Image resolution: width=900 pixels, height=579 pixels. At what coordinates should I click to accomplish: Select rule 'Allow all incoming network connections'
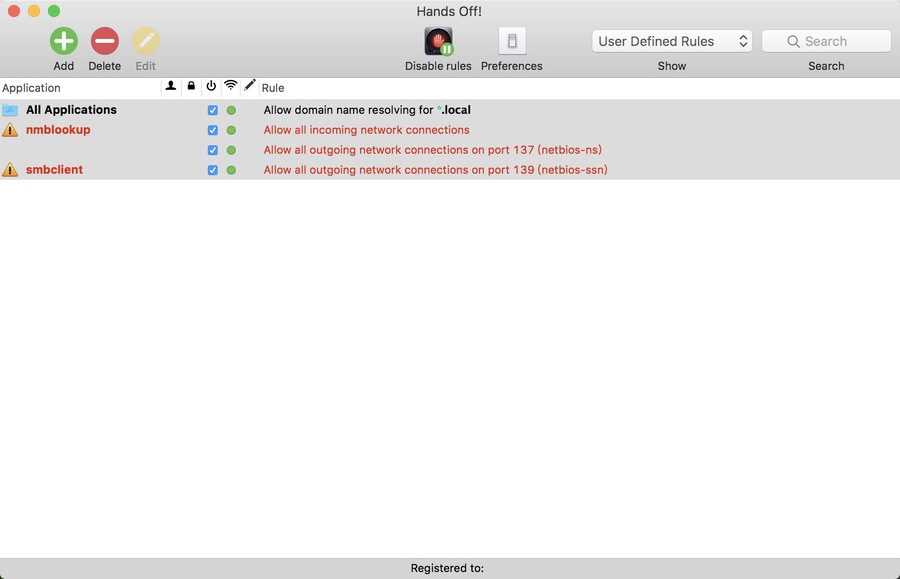point(366,130)
